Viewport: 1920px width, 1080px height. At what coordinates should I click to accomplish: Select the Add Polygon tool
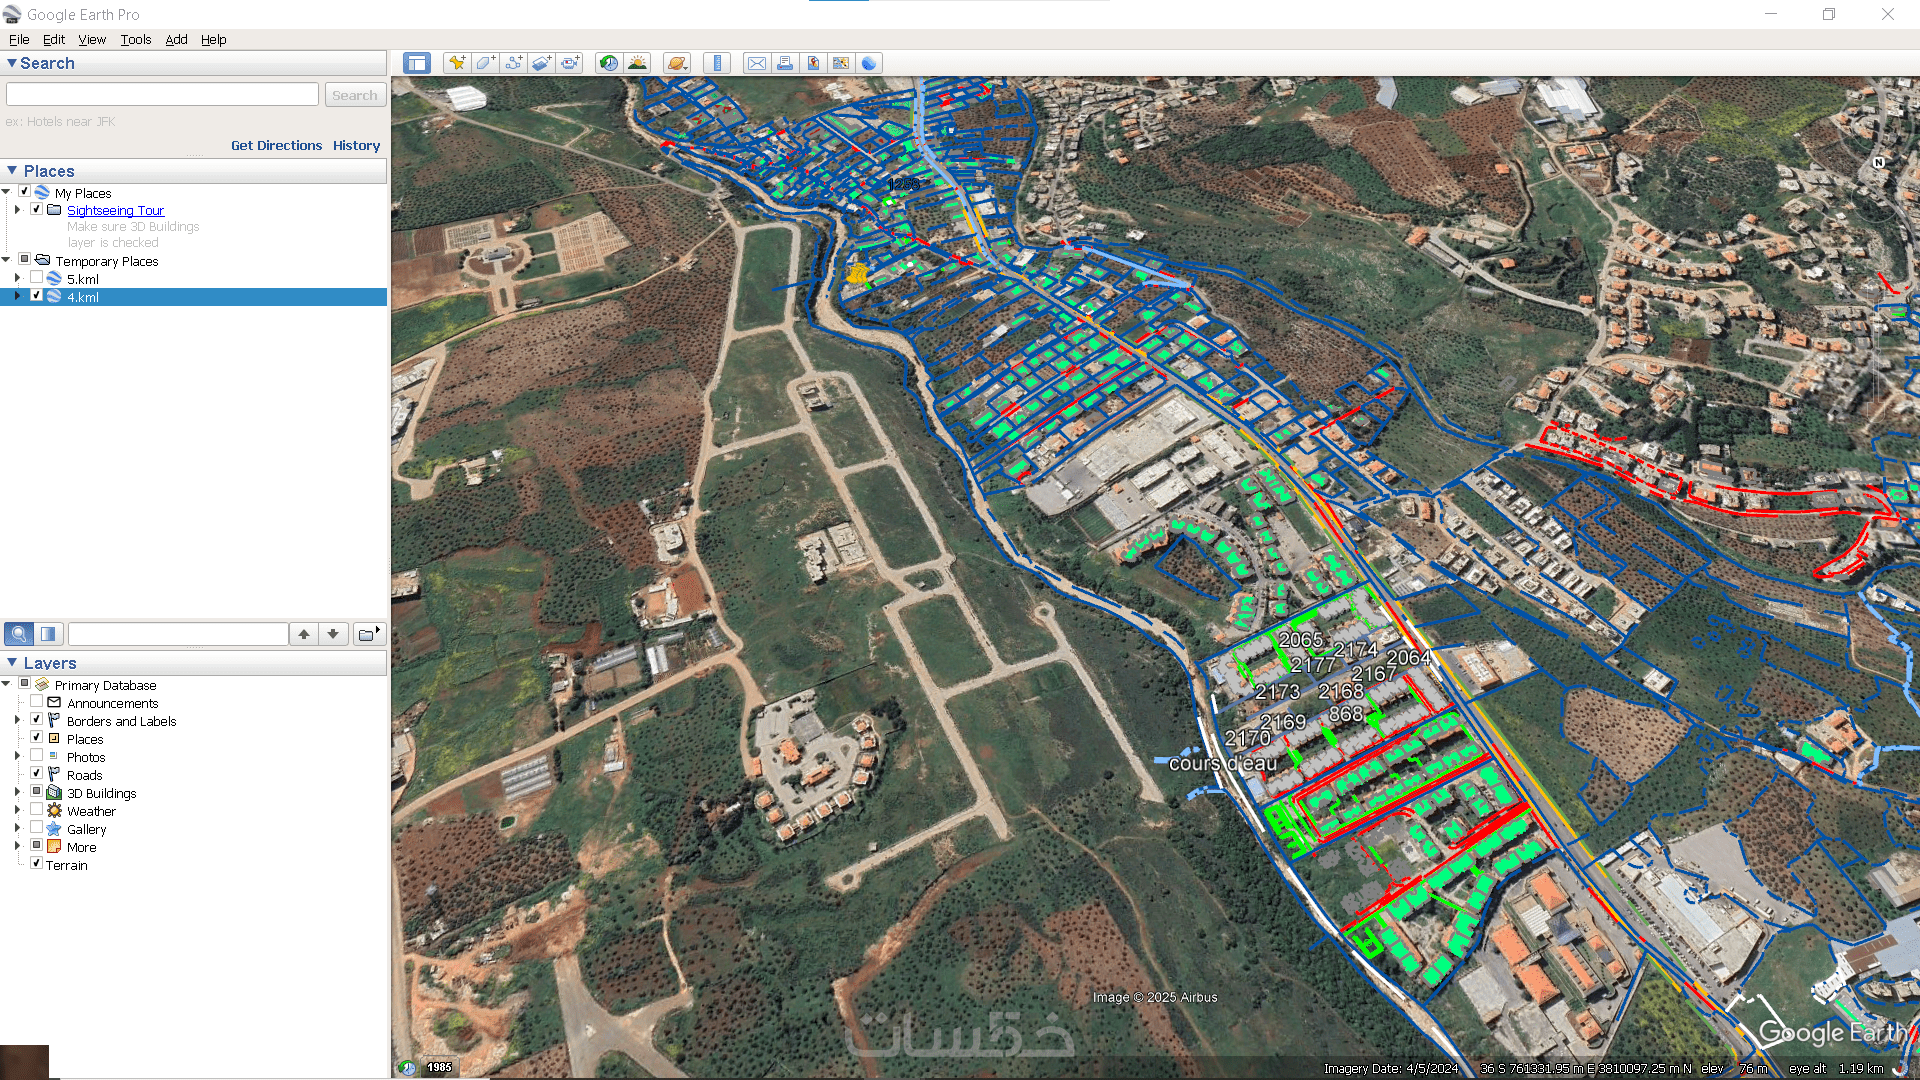[x=485, y=63]
